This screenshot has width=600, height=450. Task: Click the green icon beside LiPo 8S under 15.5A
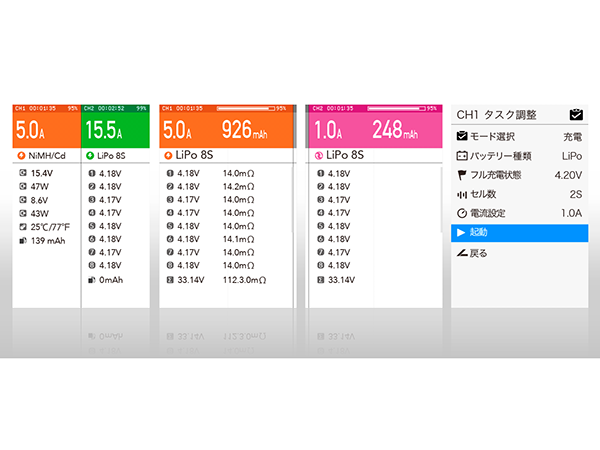pyautogui.click(x=90, y=155)
